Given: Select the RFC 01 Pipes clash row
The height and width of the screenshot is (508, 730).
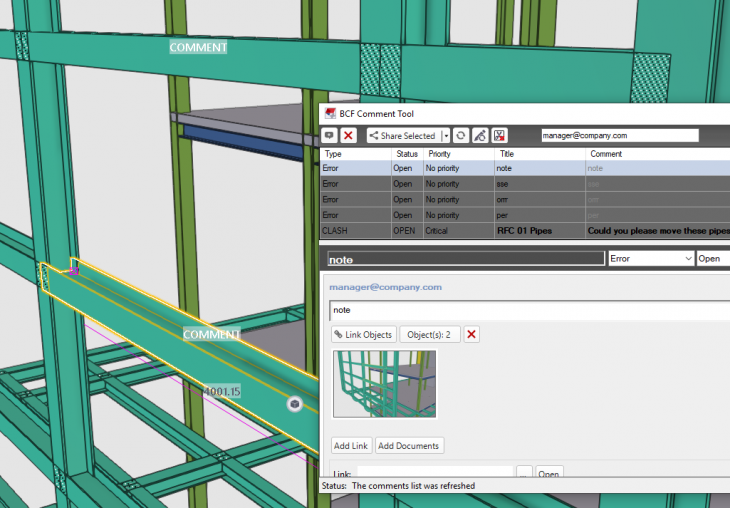Looking at the screenshot, I should point(525,230).
